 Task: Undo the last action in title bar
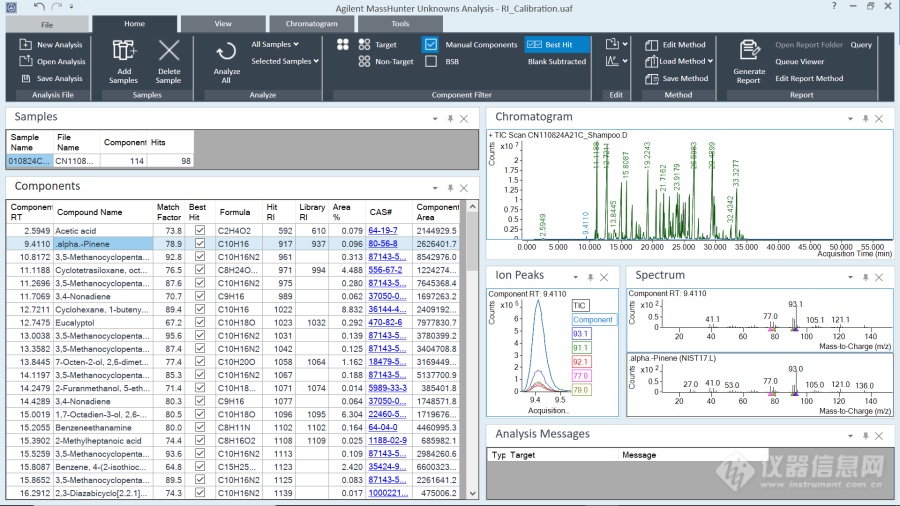pyautogui.click(x=38, y=7)
